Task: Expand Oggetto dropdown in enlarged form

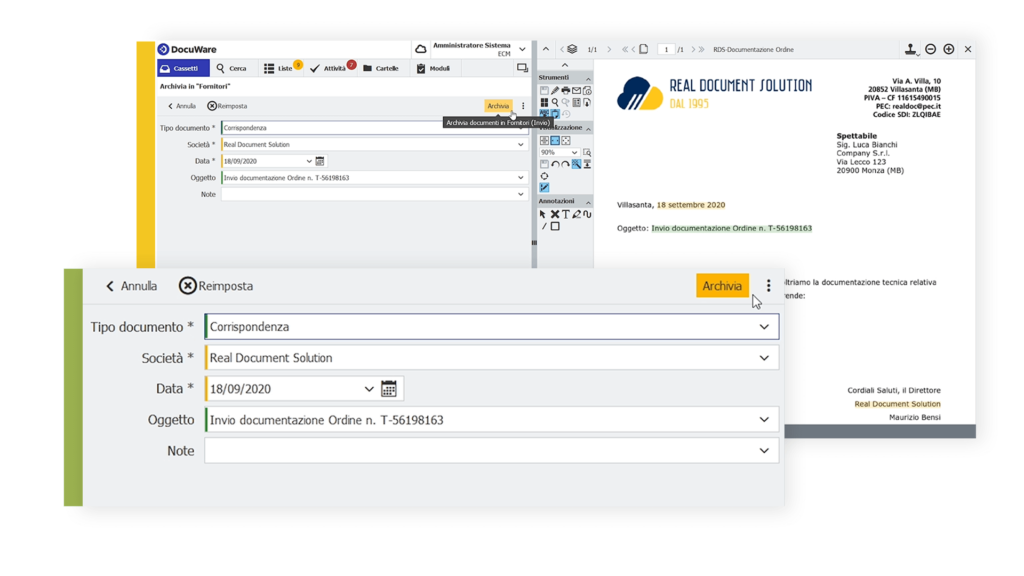Action: point(764,420)
